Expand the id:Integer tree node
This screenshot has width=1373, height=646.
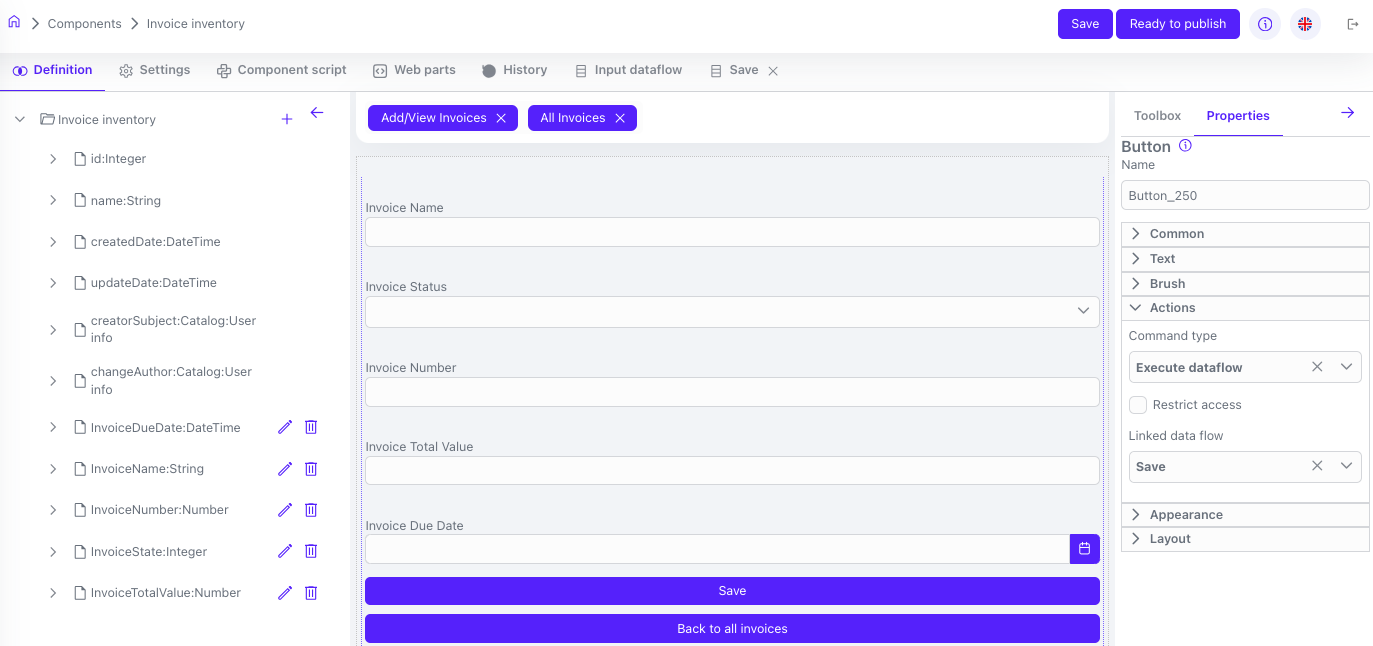pos(53,159)
